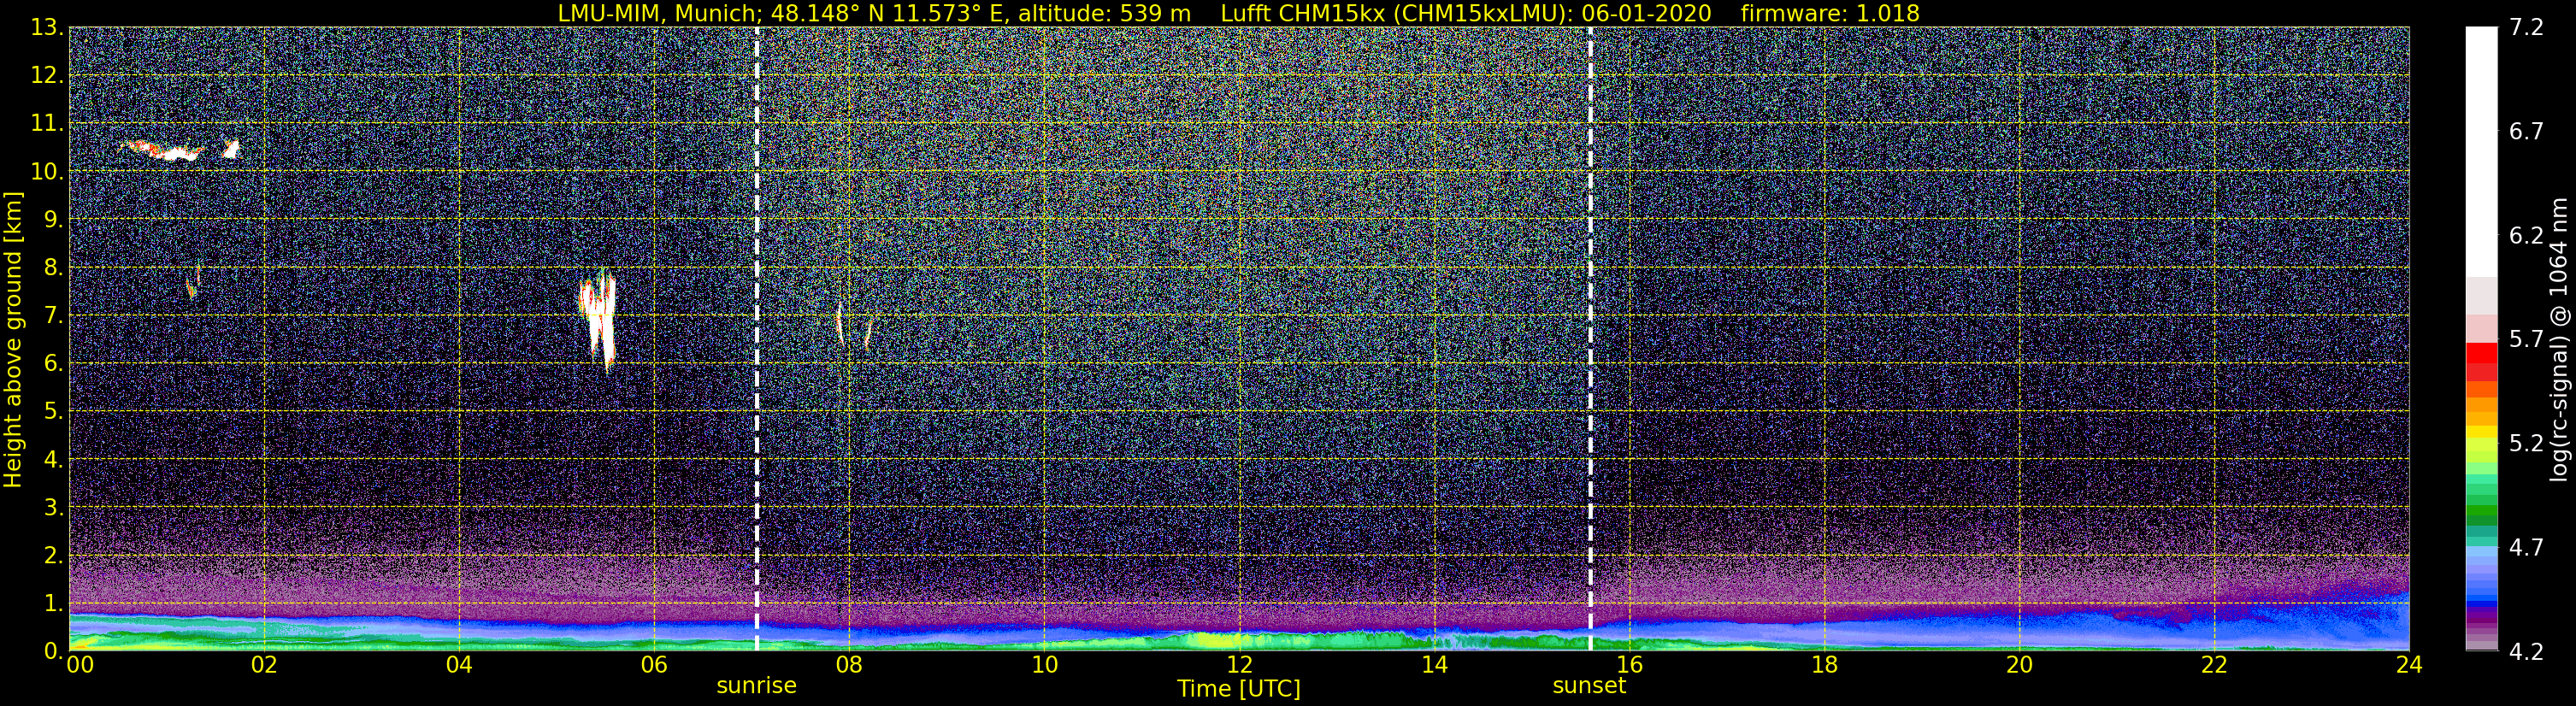Click the colorbar tick value '7.2'
The image size is (2576, 706).
pos(2526,27)
